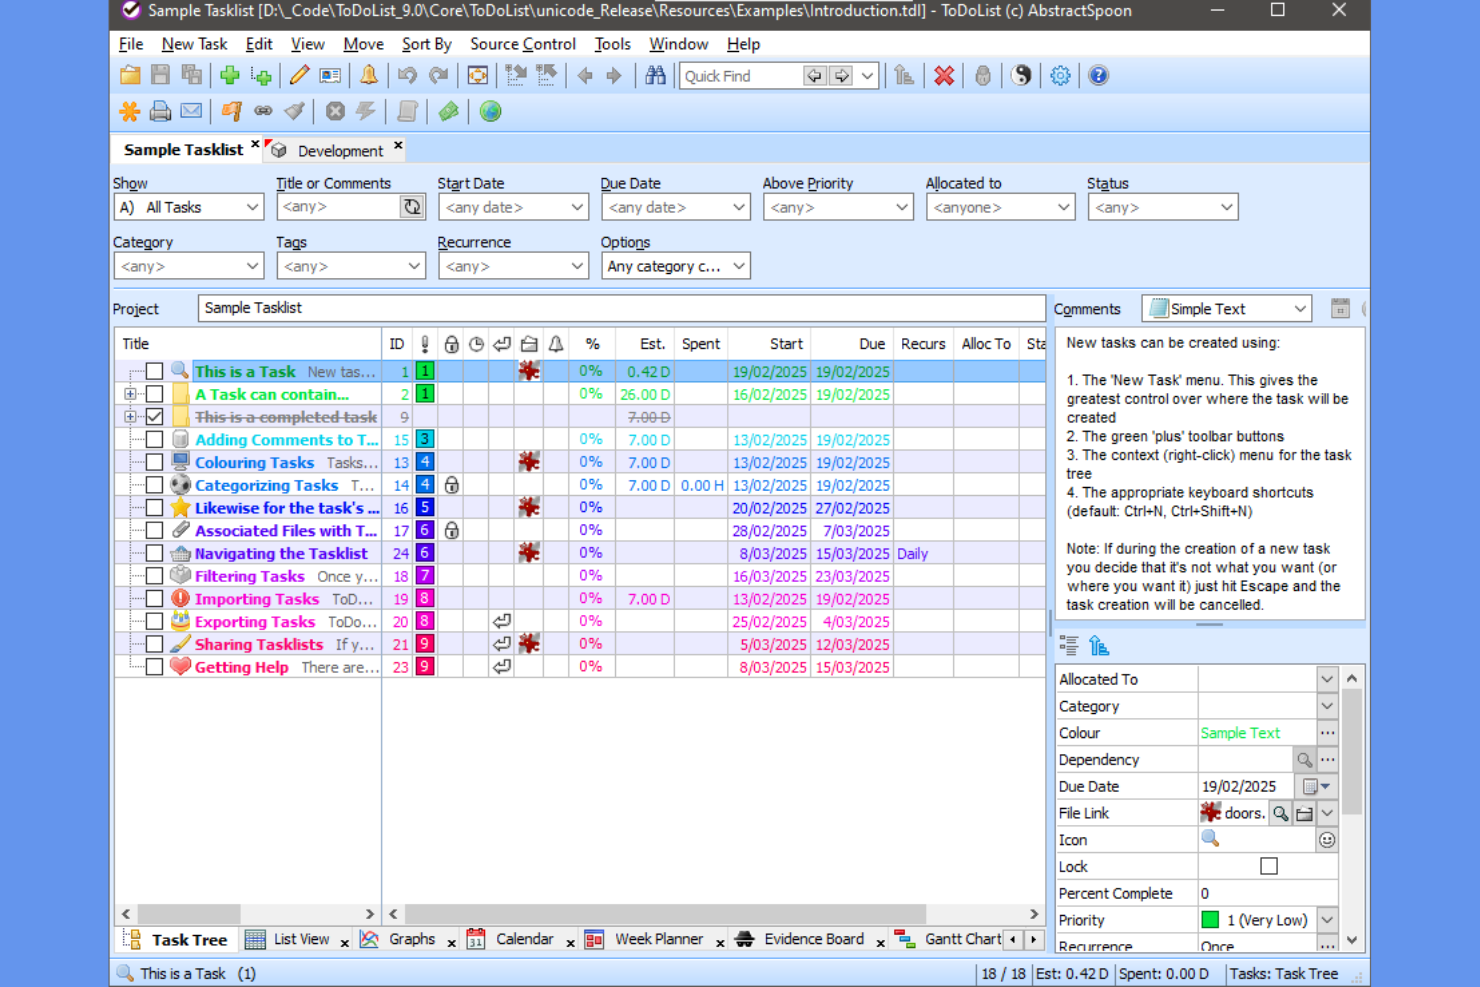
Task: Check the checkbox for 'Colouring Tasks'
Action: [154, 462]
